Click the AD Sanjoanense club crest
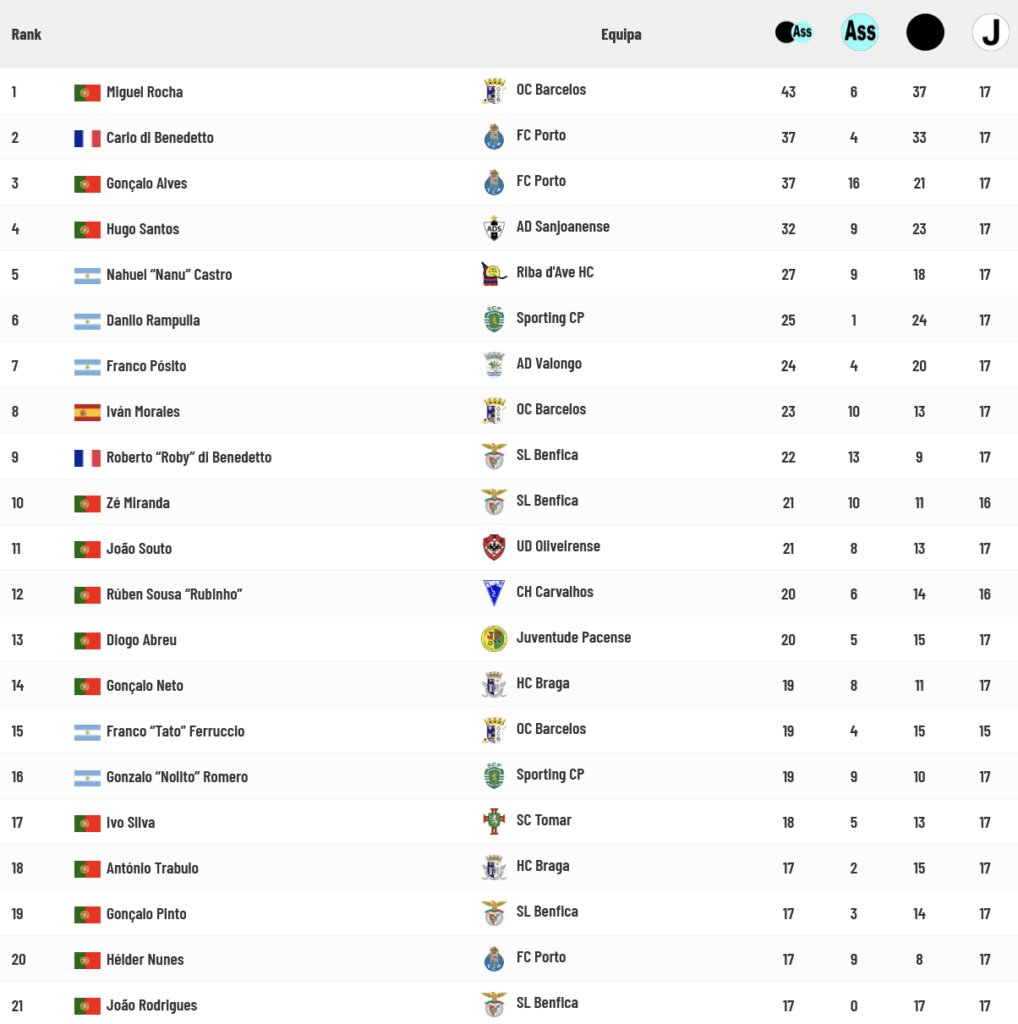Screen dimensions: 1018x1024 494,228
